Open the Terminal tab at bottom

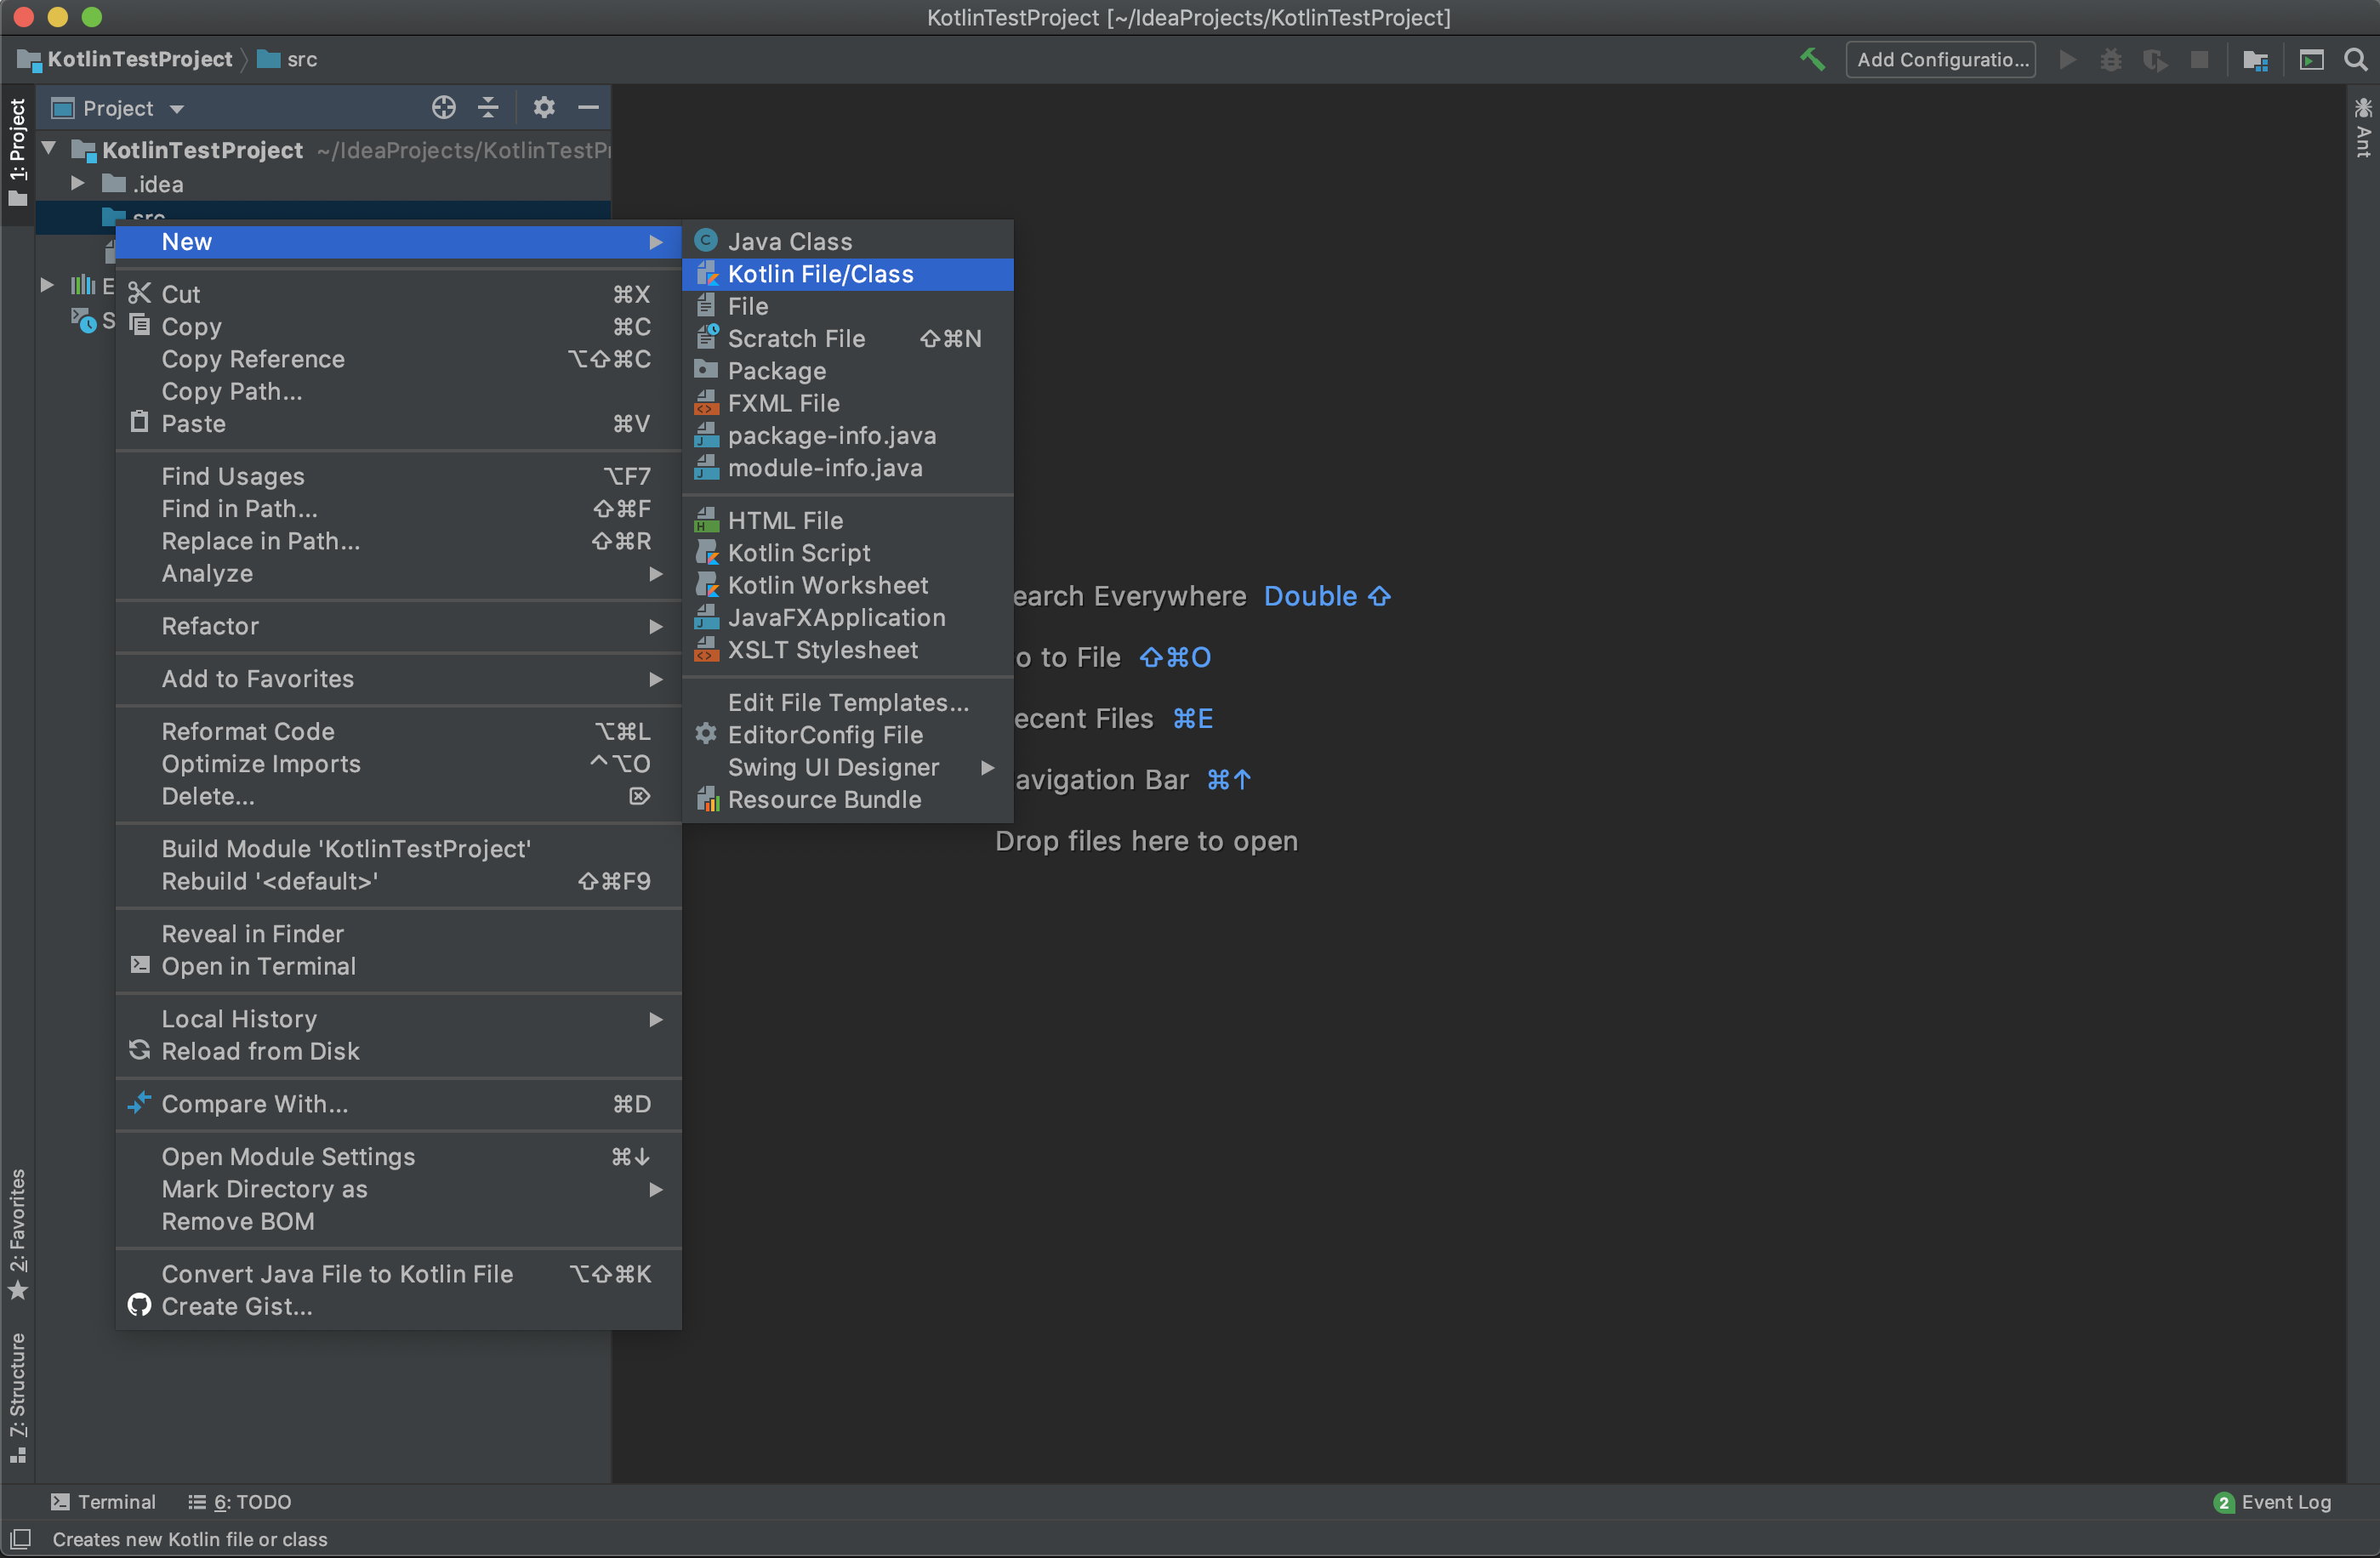coord(104,1501)
